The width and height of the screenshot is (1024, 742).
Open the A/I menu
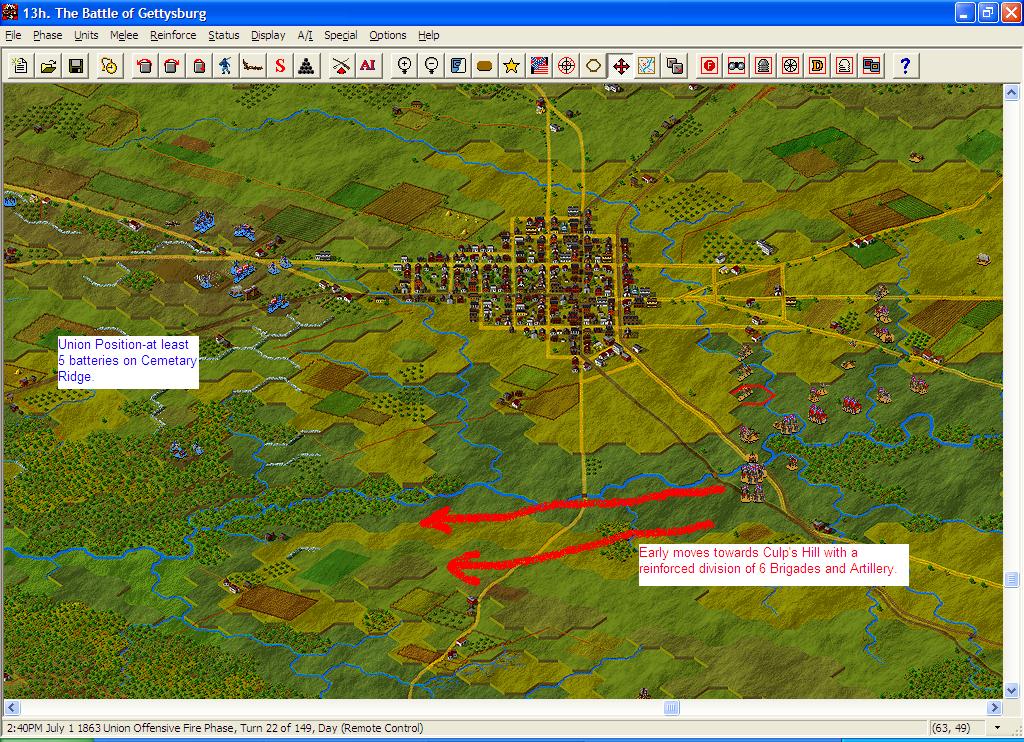305,35
